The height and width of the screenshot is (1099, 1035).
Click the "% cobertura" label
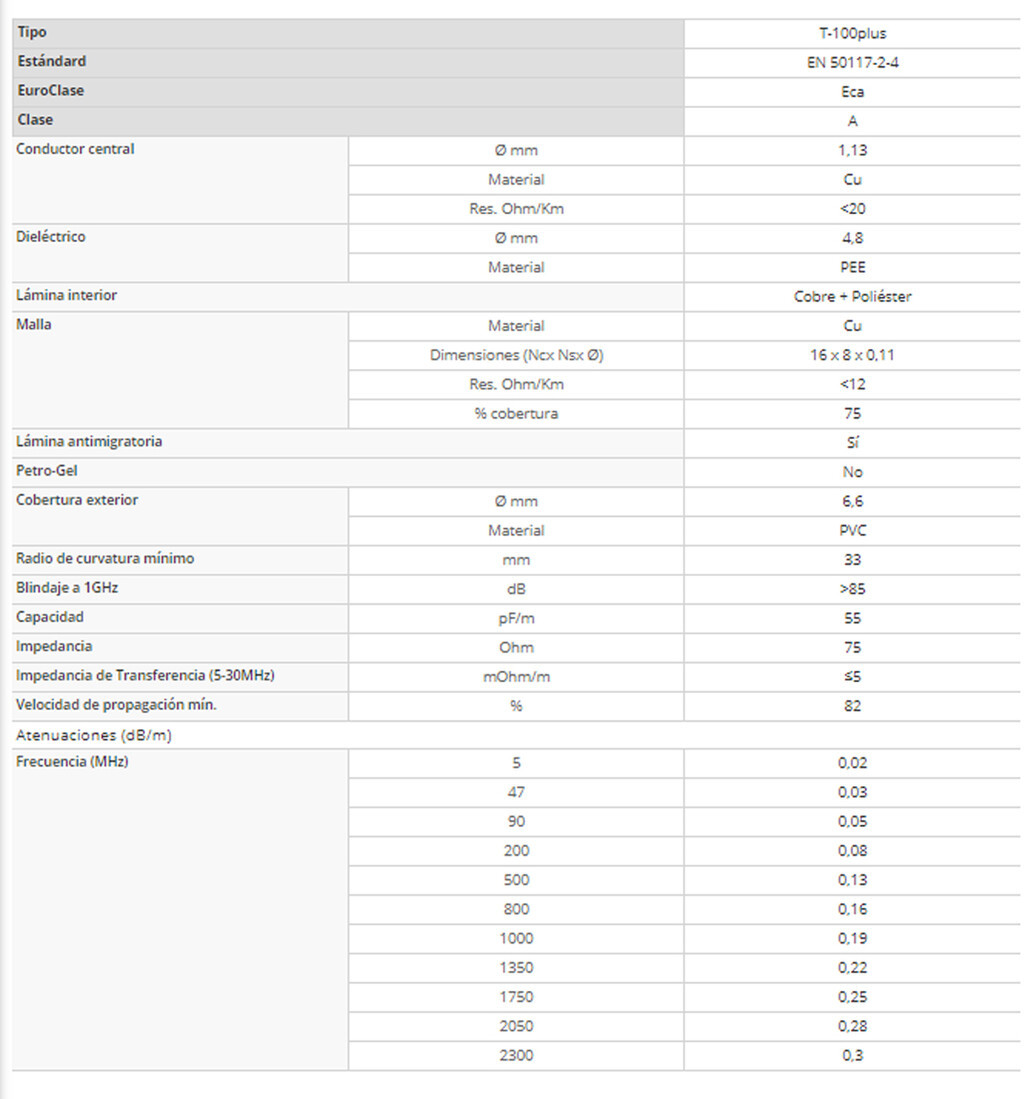(x=516, y=414)
